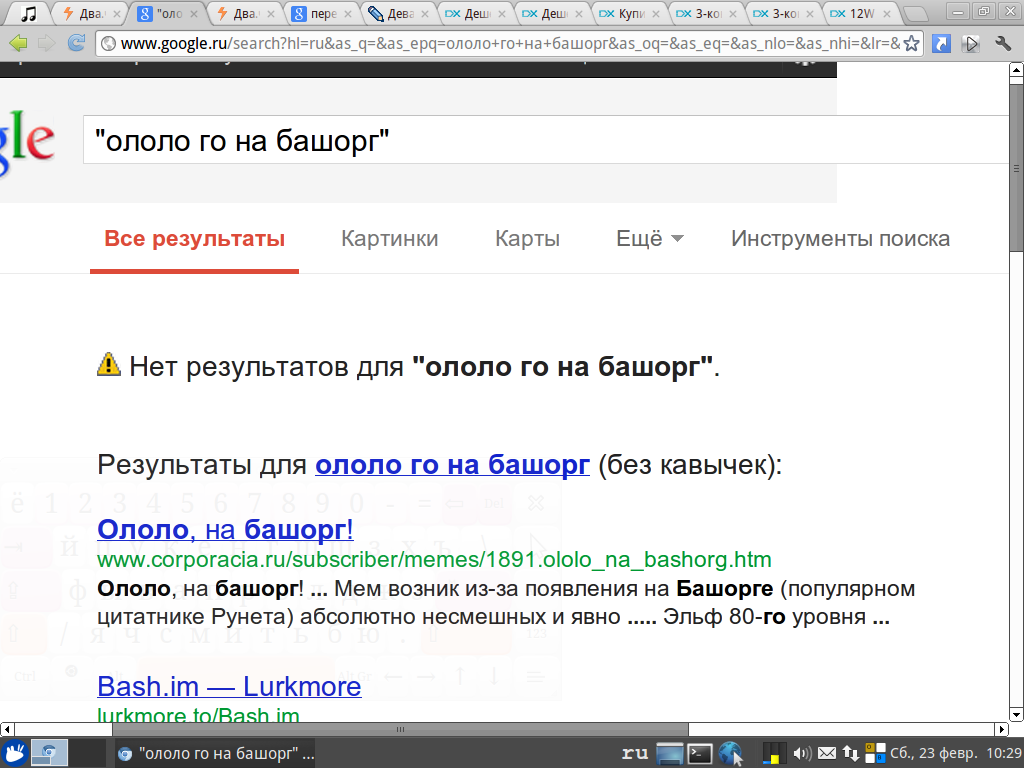Switch to the "Дева" tab
Image resolution: width=1024 pixels, height=768 pixels.
pyautogui.click(x=400, y=13)
